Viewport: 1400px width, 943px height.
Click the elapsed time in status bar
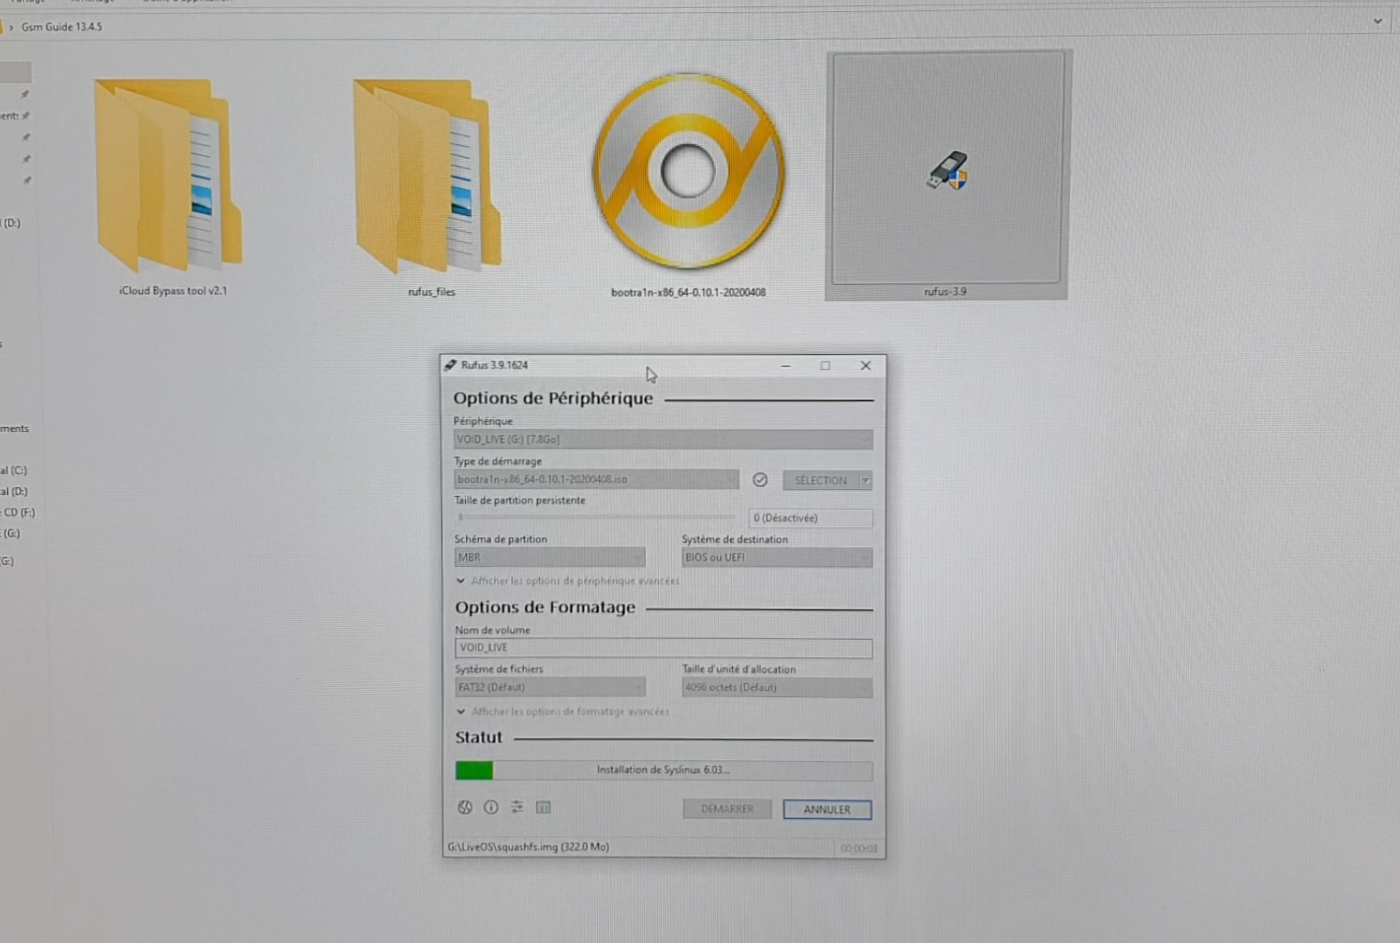pyautogui.click(x=859, y=849)
